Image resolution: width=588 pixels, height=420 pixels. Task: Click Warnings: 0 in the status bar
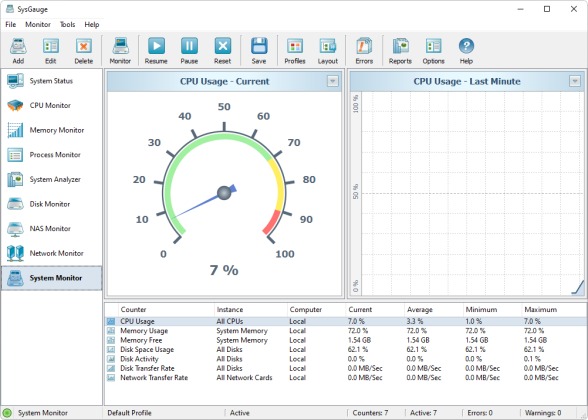[x=543, y=413]
